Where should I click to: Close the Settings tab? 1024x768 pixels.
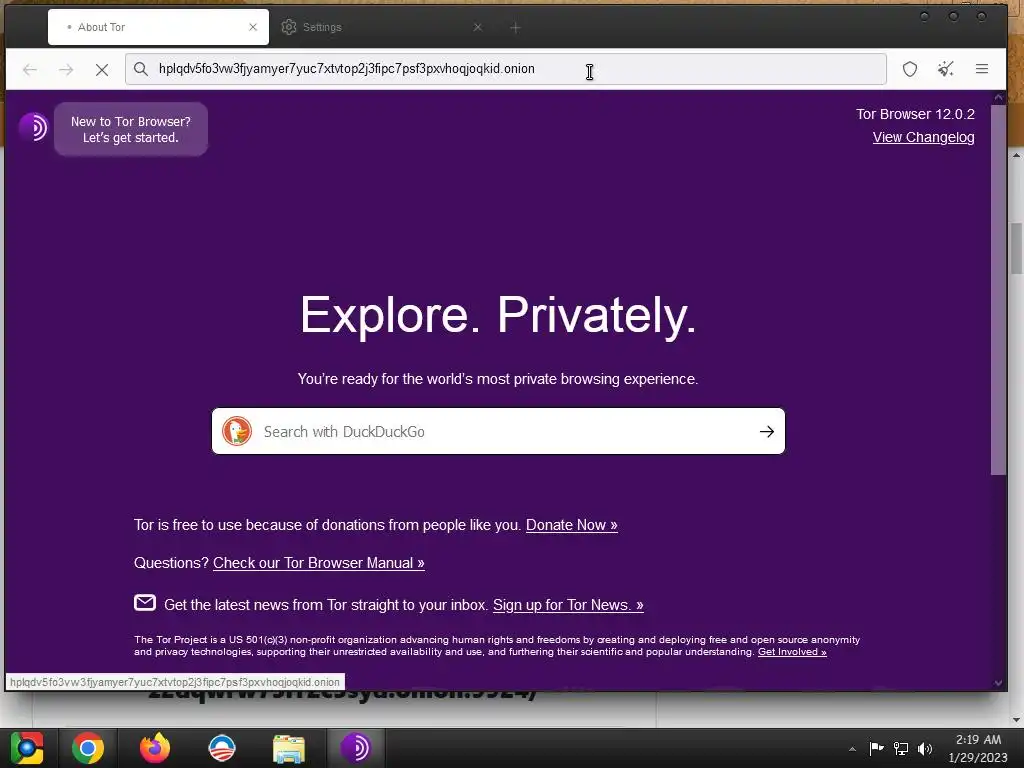click(x=477, y=27)
